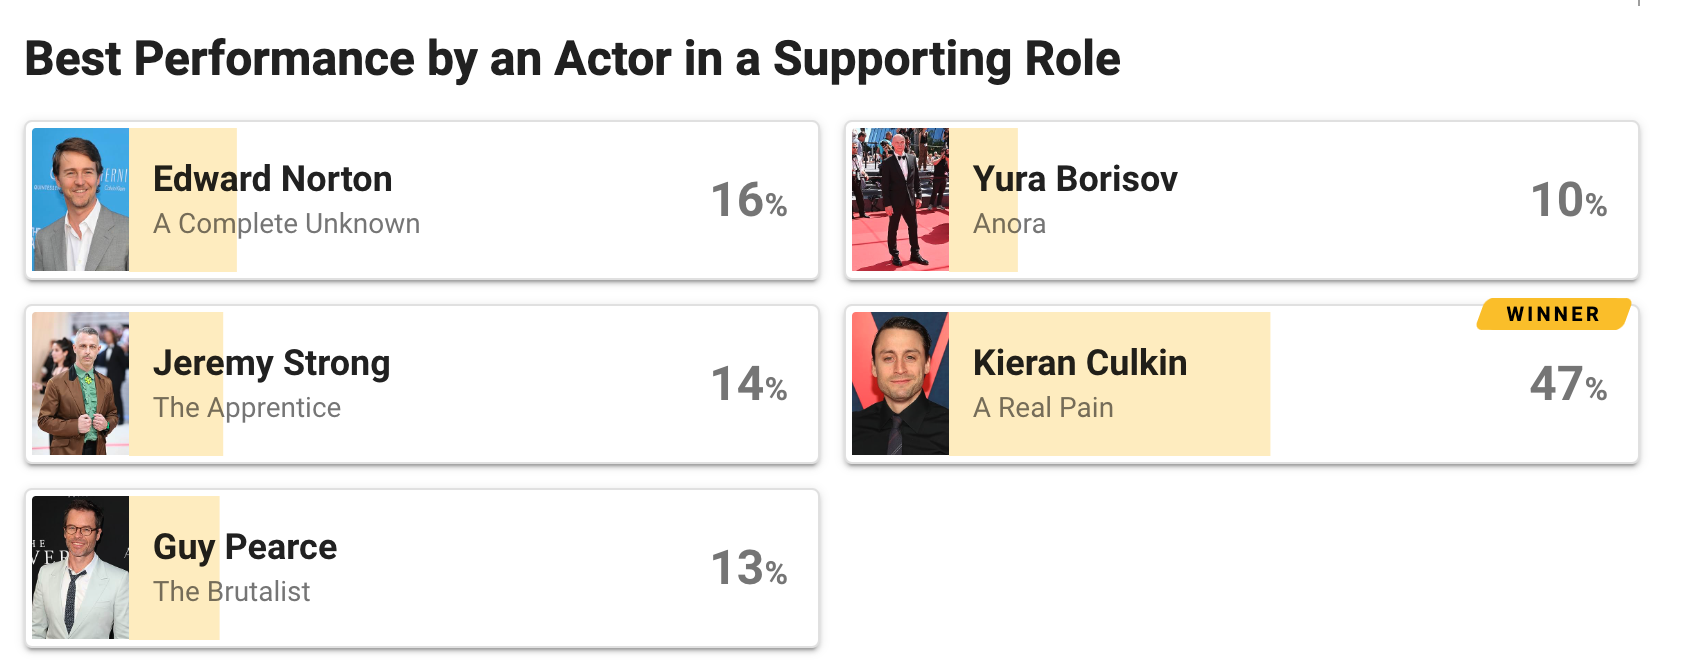Image resolution: width=1708 pixels, height=668 pixels.
Task: Open Jeremy Strong's photo thumbnail
Action: [x=80, y=384]
